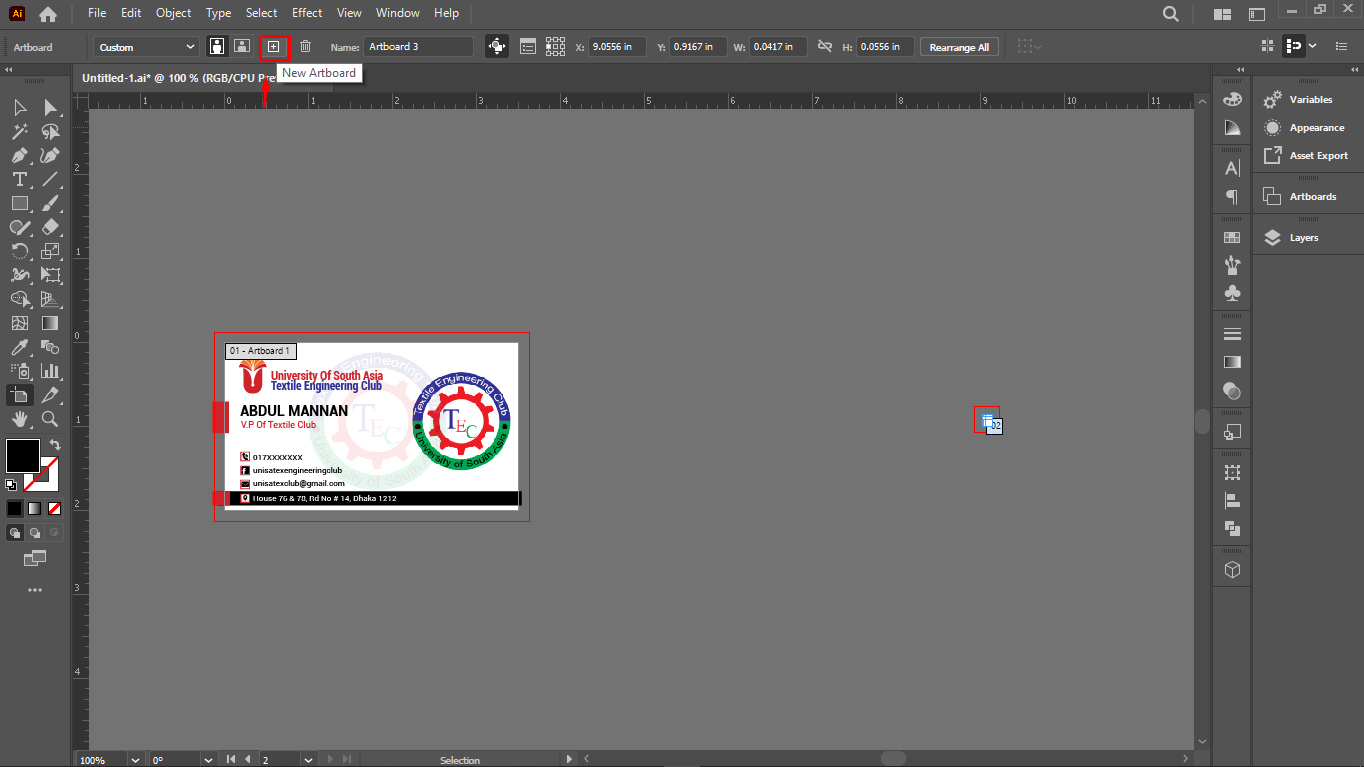Open the zoom level dropdown at 100%

click(135, 760)
